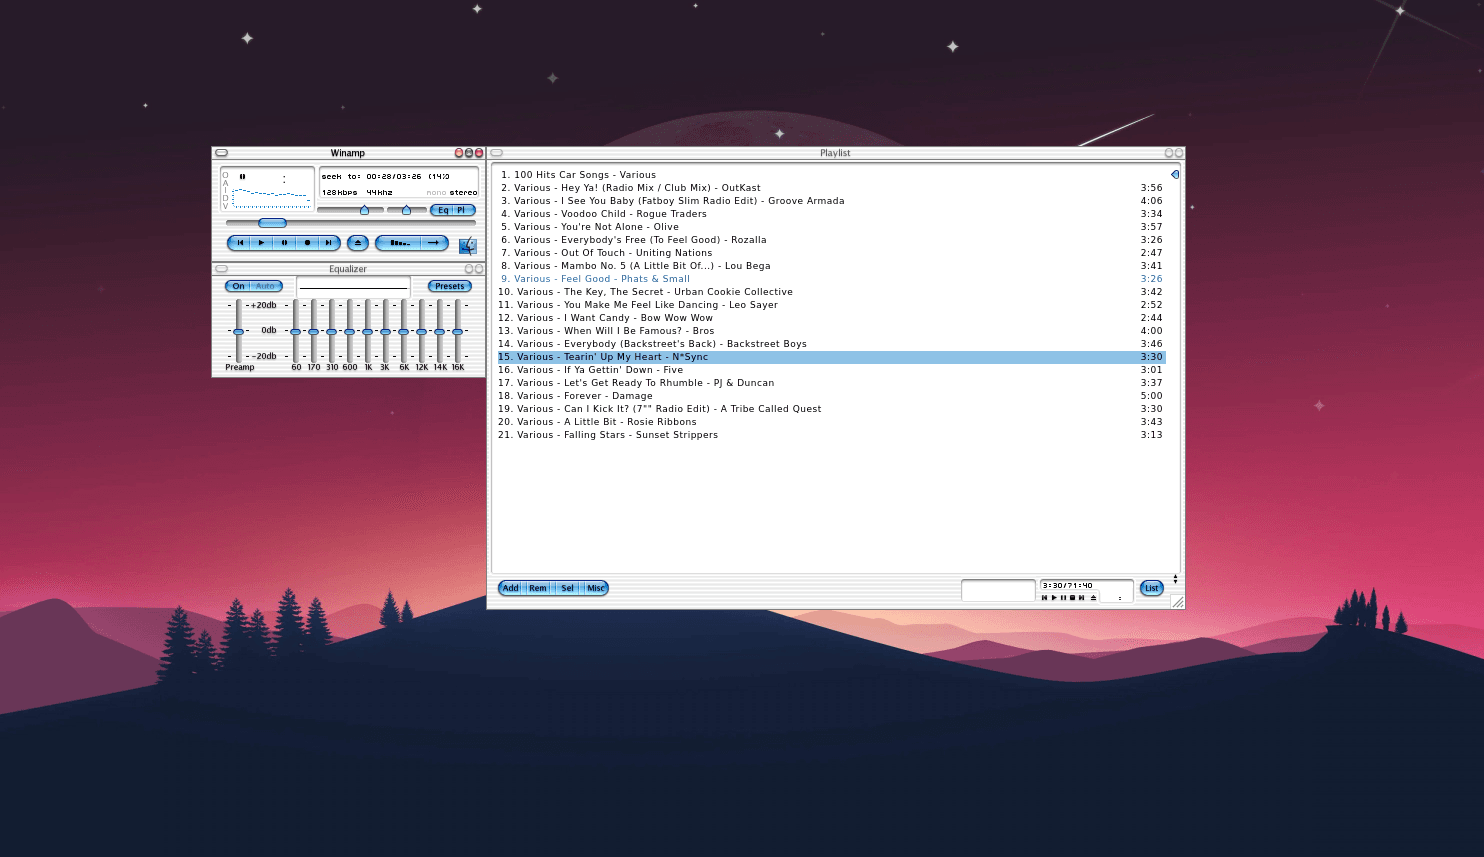The height and width of the screenshot is (857, 1484).
Task: Select track 11 You Make Me Feel Like Dancing
Action: click(x=831, y=305)
